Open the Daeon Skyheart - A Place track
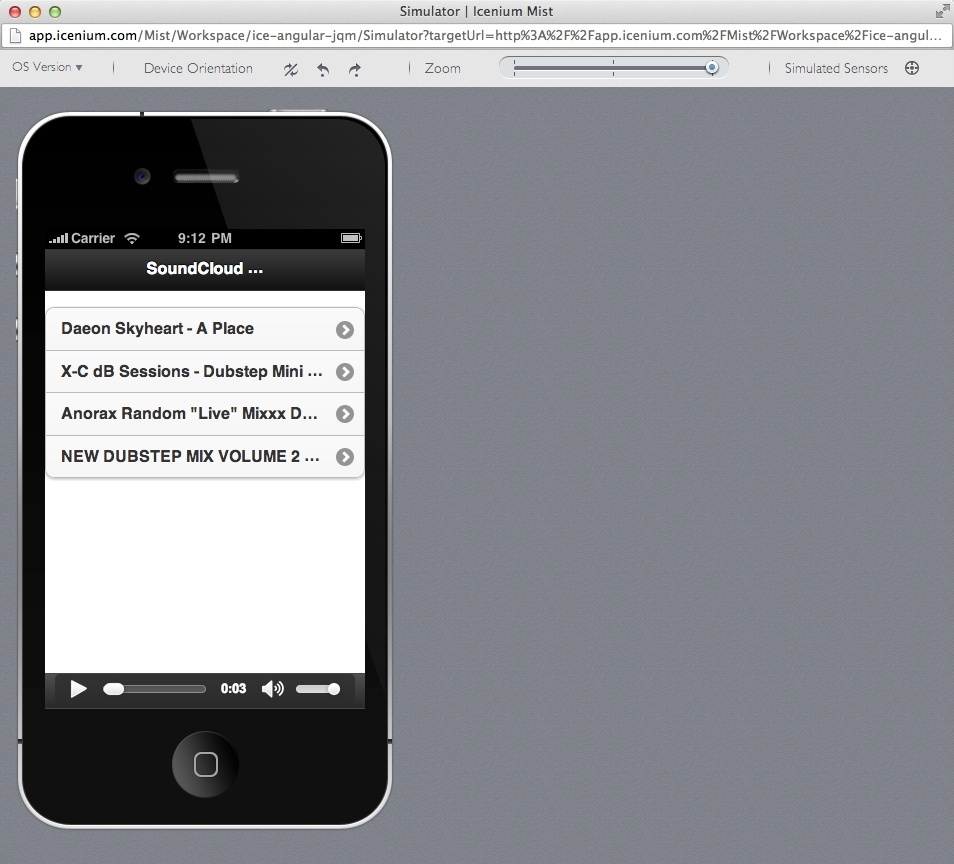The image size is (954, 864). (x=205, y=329)
